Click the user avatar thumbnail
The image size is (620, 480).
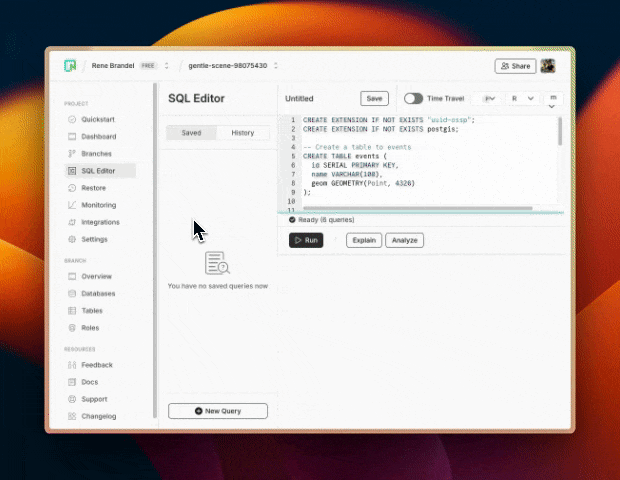pos(547,66)
